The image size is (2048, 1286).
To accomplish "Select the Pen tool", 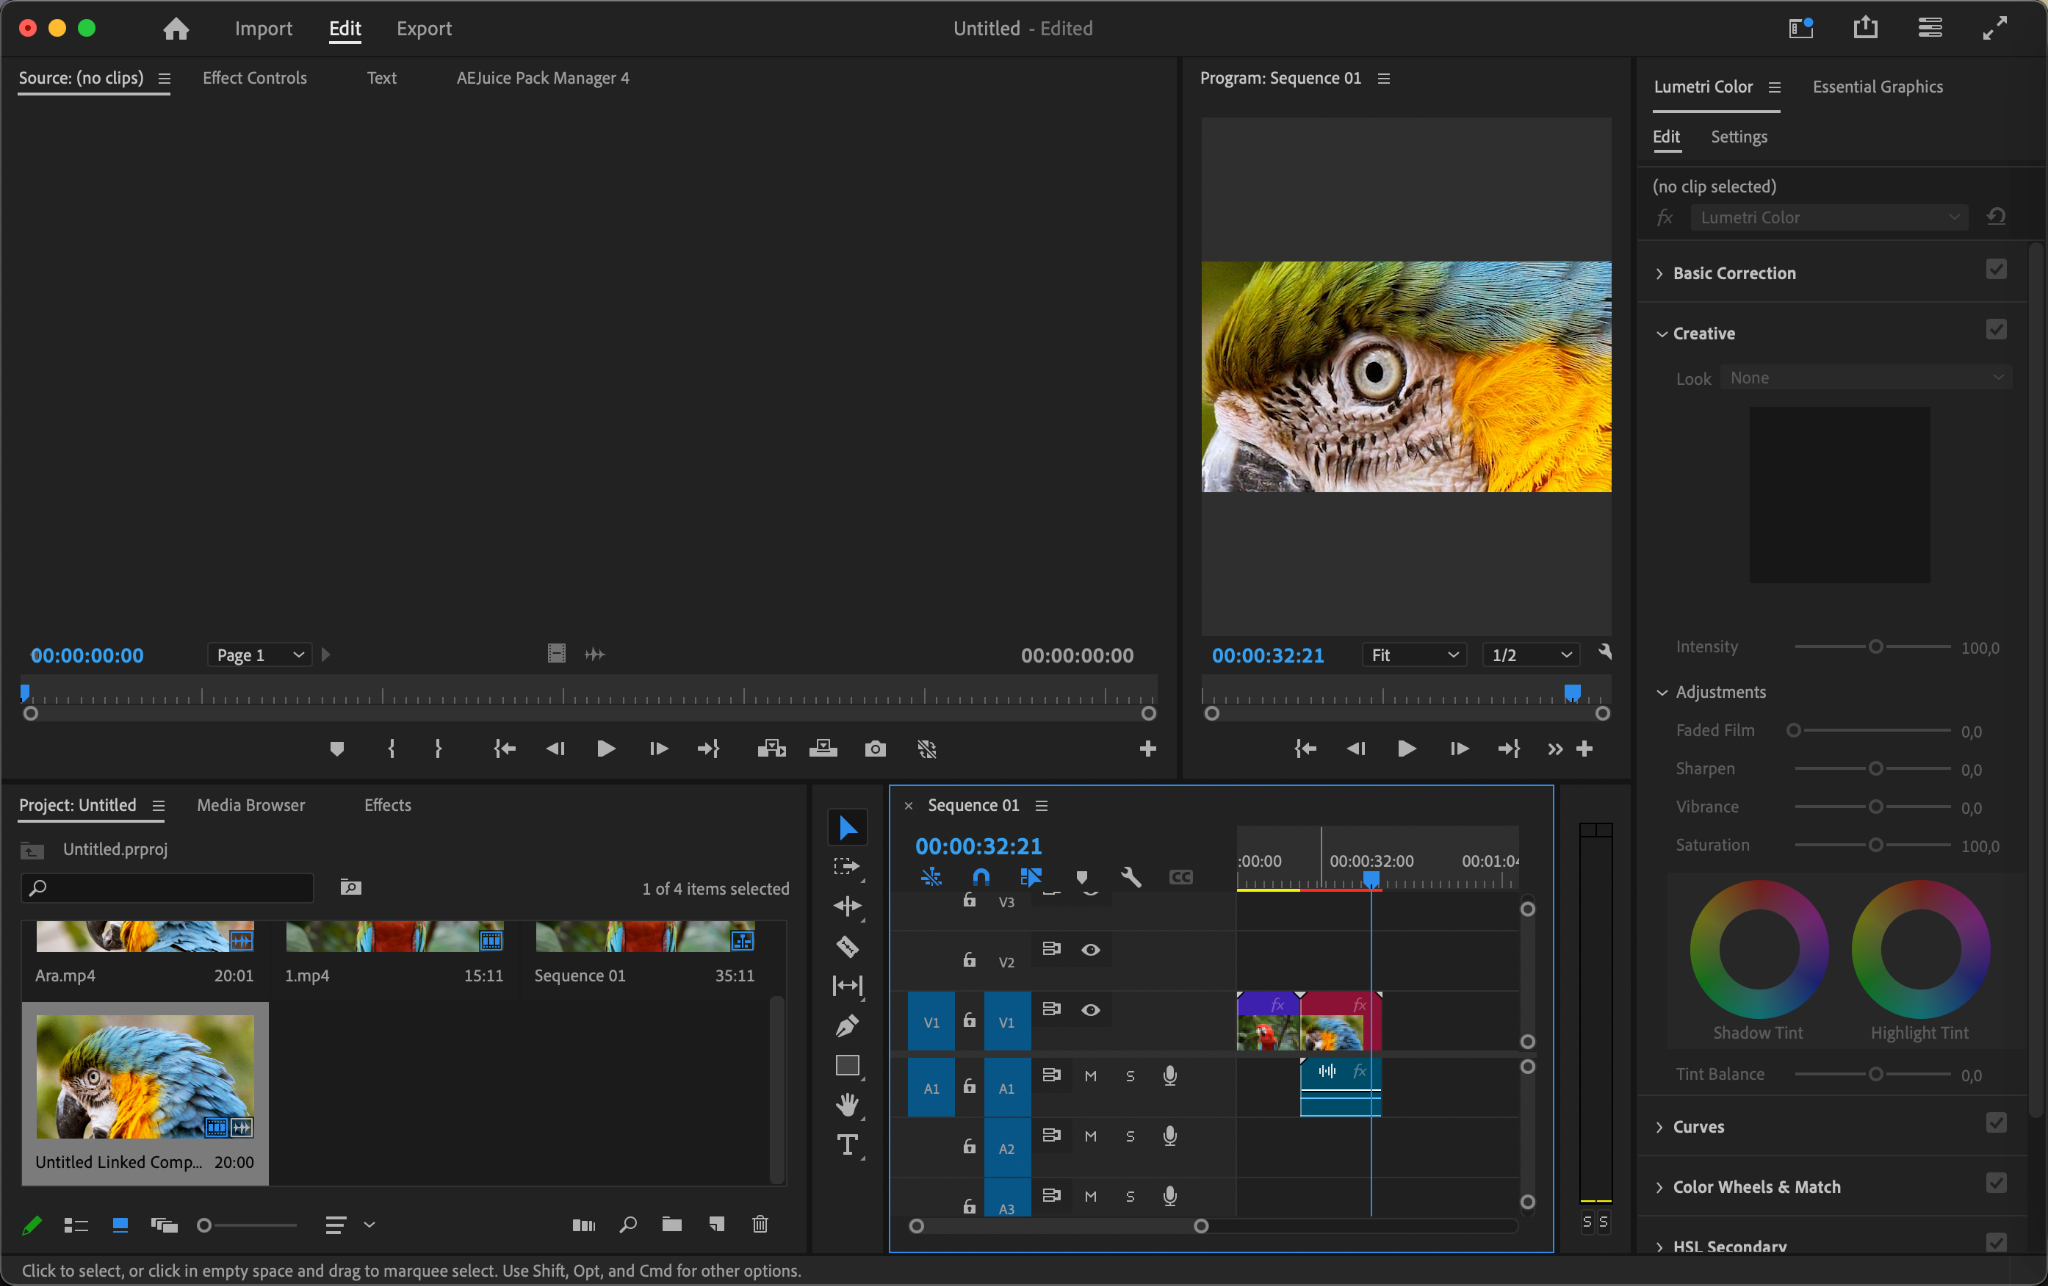I will pos(847,1026).
